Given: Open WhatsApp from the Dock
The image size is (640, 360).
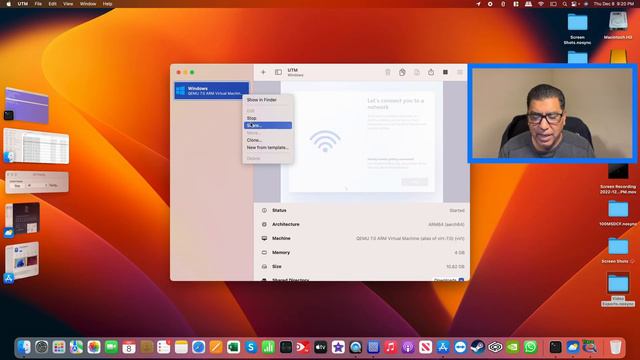Looking at the screenshot, I should click(530, 347).
